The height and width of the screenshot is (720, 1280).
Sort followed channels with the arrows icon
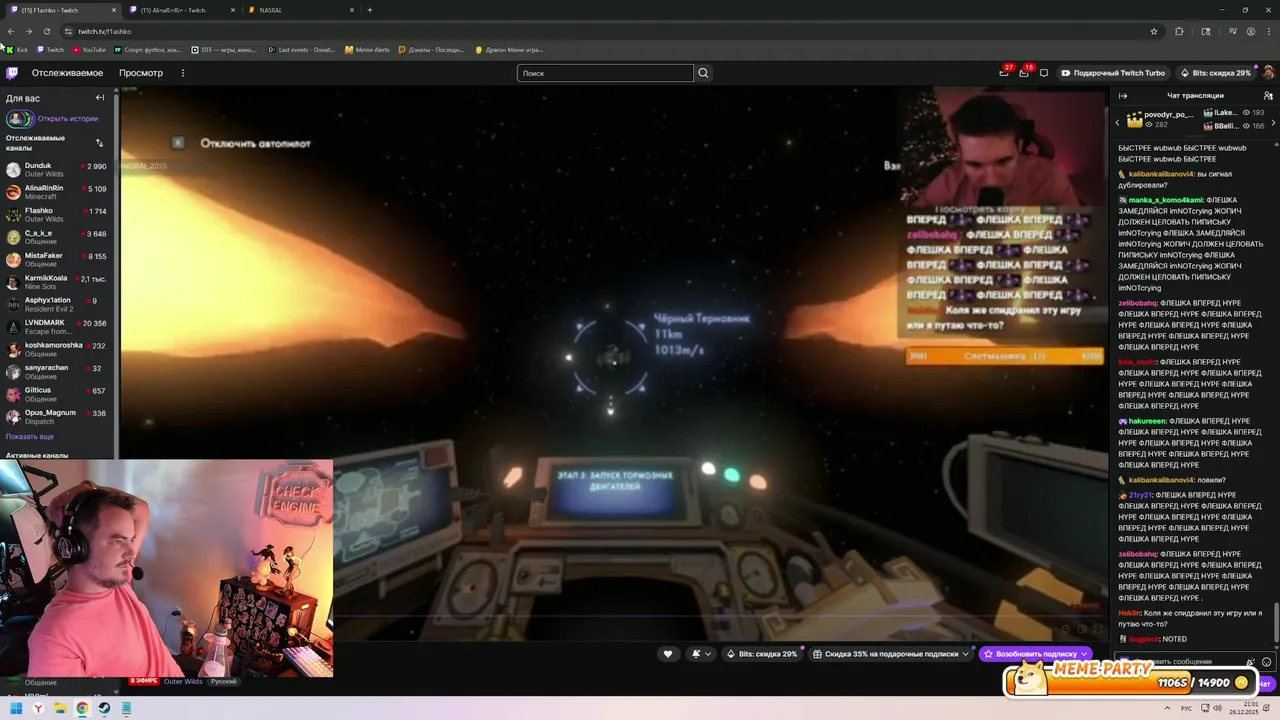(99, 143)
